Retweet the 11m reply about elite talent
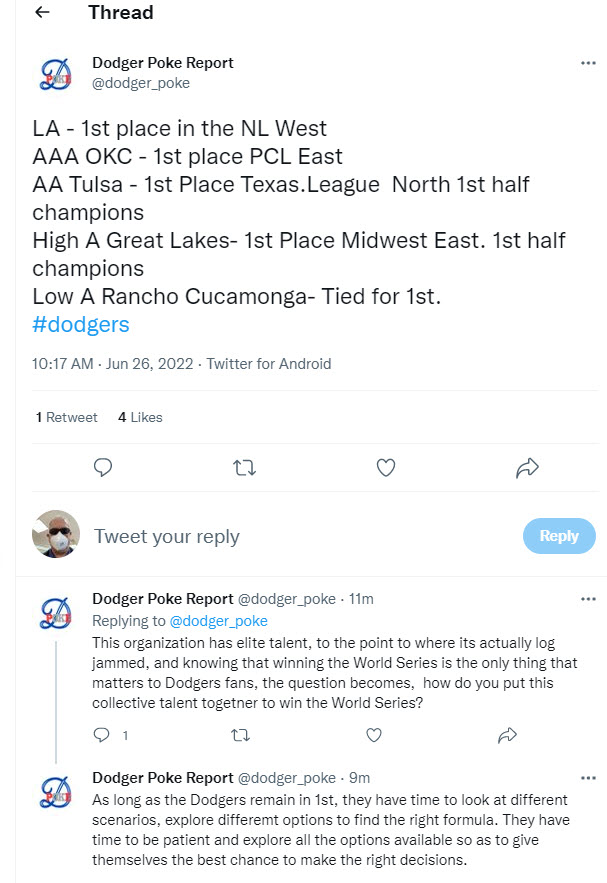Viewport: 607px width, 883px height. tap(239, 735)
